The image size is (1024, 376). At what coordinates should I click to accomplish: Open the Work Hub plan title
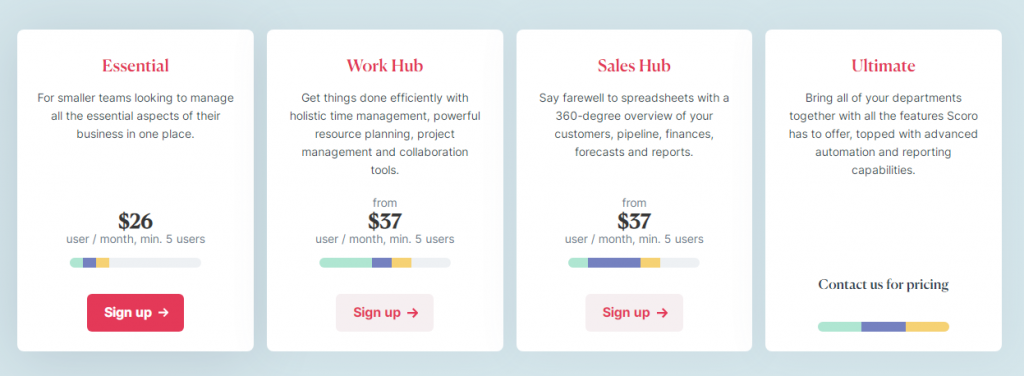385,66
